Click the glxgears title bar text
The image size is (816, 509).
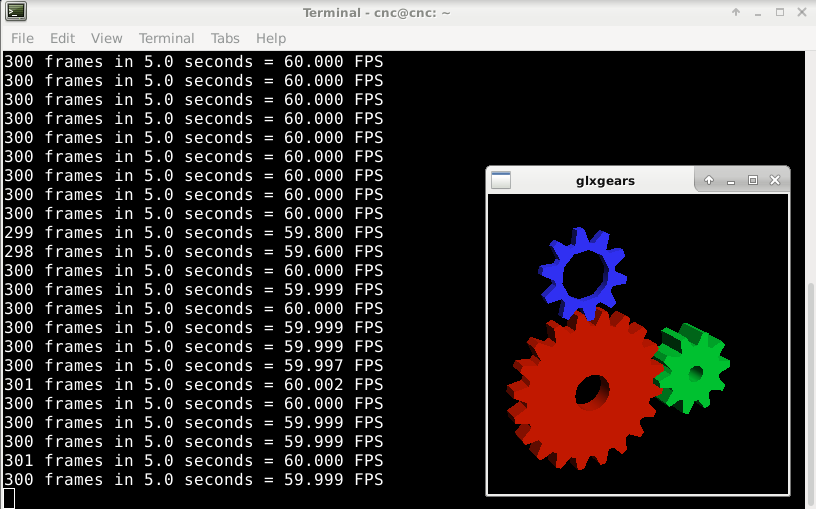(605, 181)
